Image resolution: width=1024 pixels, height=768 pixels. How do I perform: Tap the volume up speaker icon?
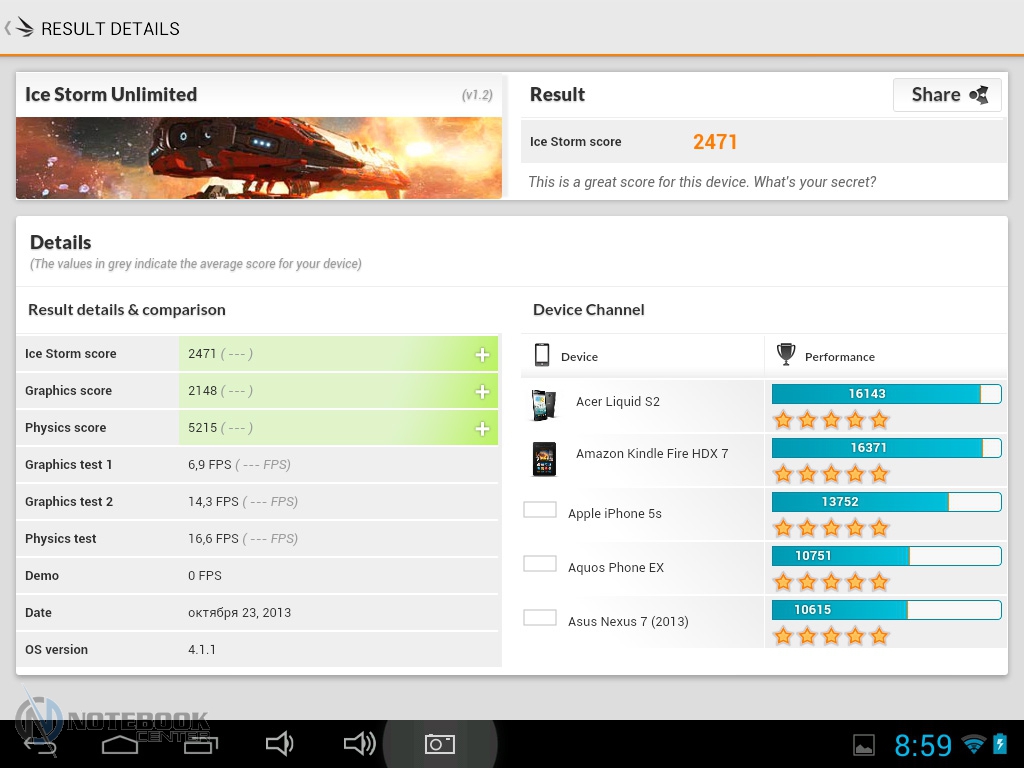[359, 743]
